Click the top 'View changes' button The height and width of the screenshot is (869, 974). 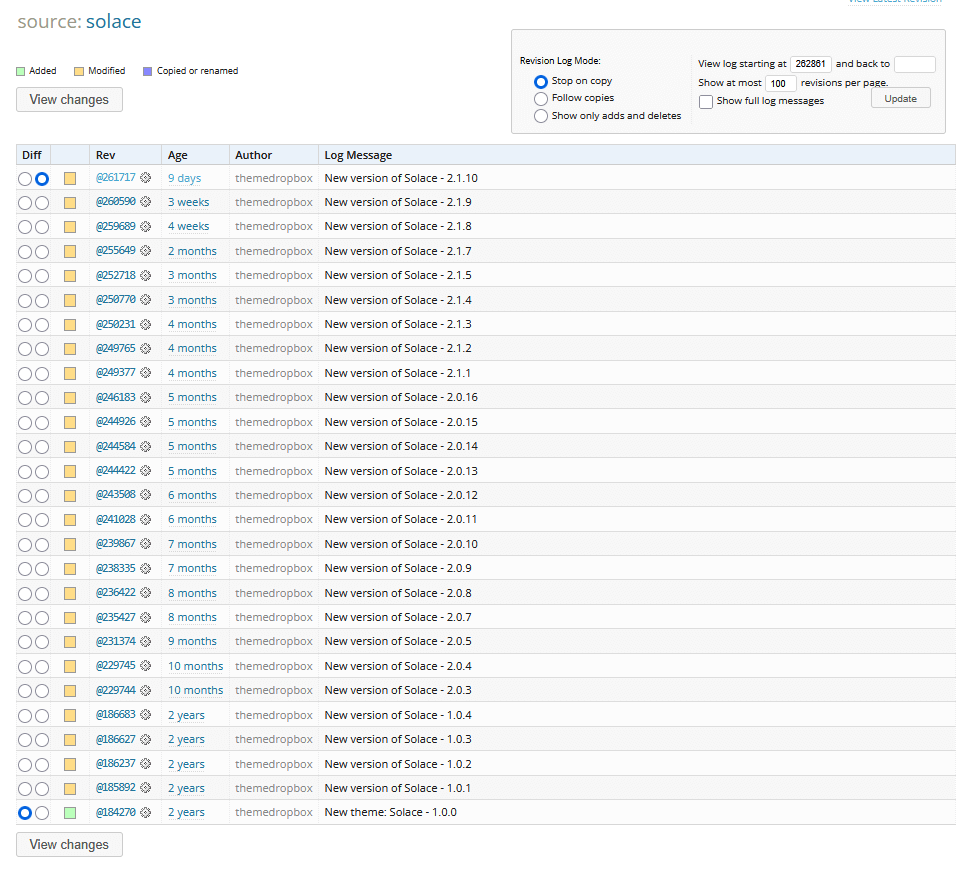point(68,99)
